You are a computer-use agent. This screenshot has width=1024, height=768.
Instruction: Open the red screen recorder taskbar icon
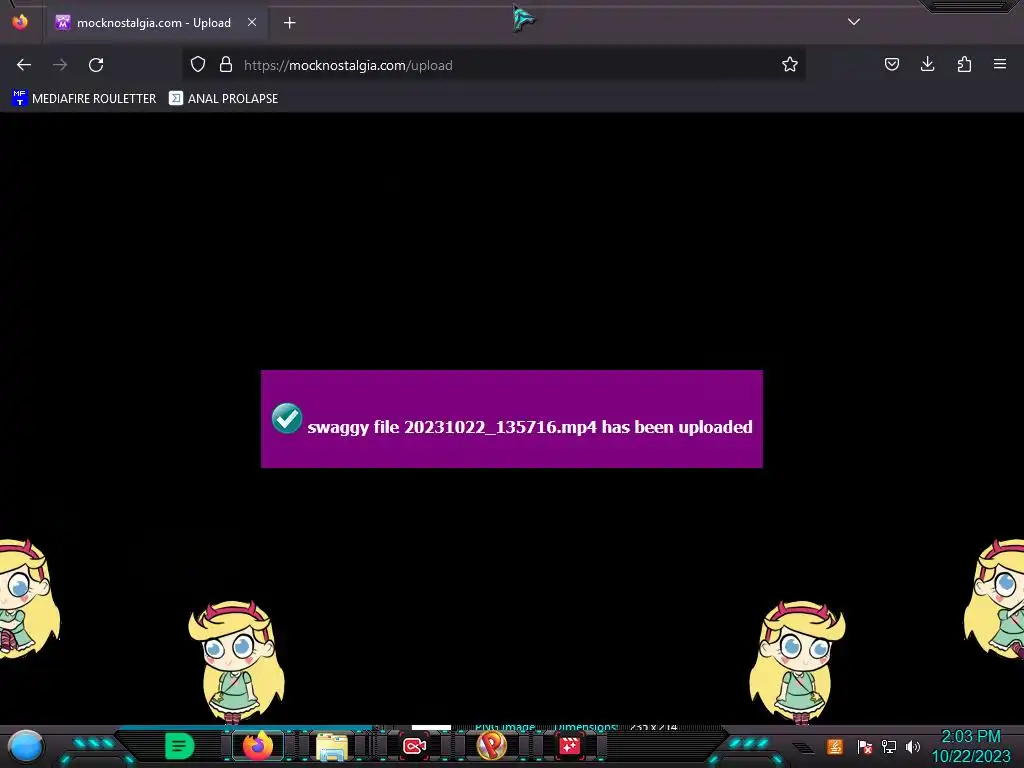coord(414,746)
